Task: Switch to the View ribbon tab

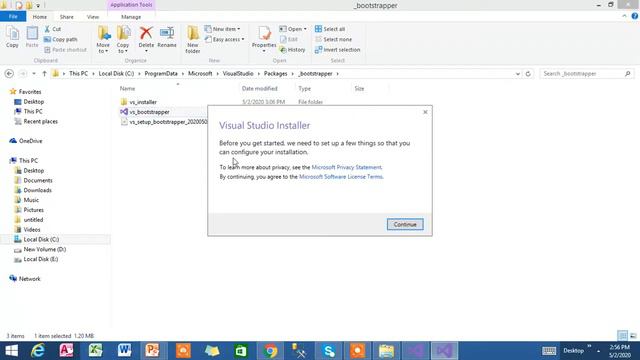Action: (93, 17)
